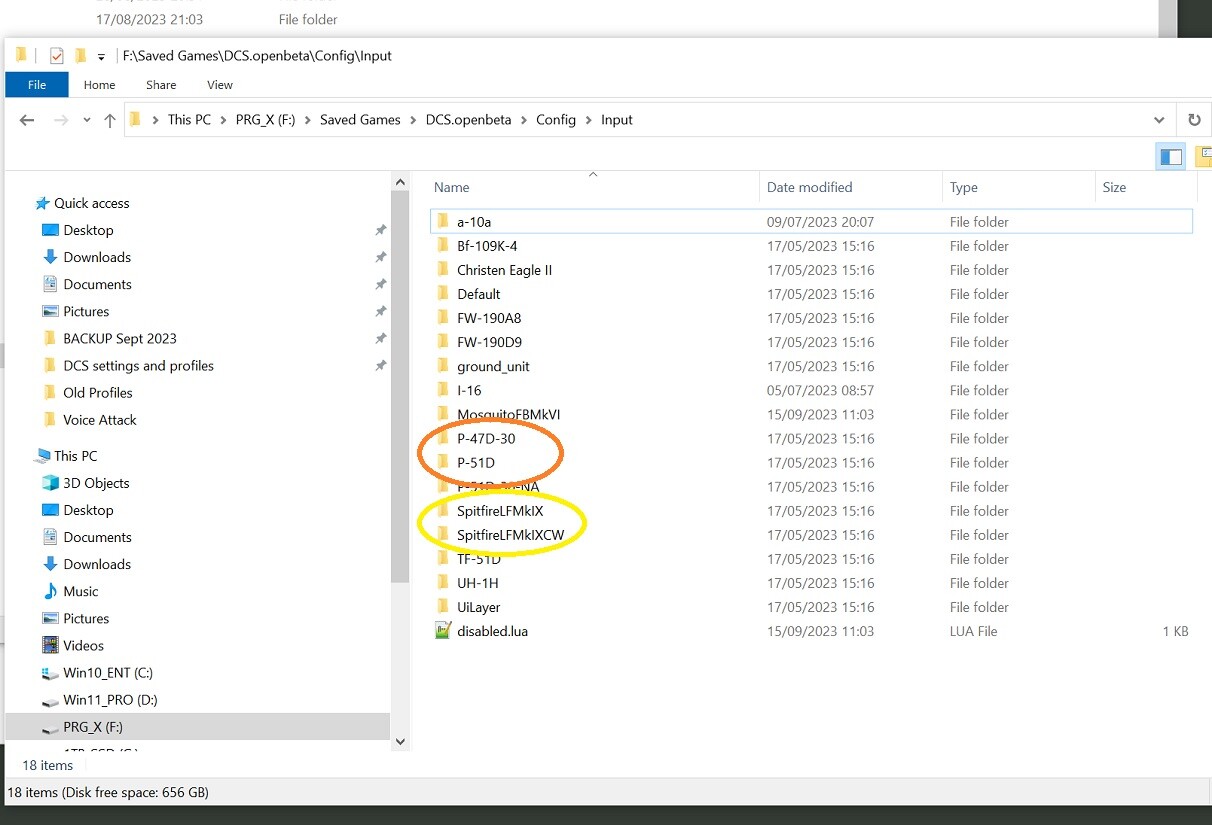Open Desktop under Quick access
1212x825 pixels.
click(88, 230)
